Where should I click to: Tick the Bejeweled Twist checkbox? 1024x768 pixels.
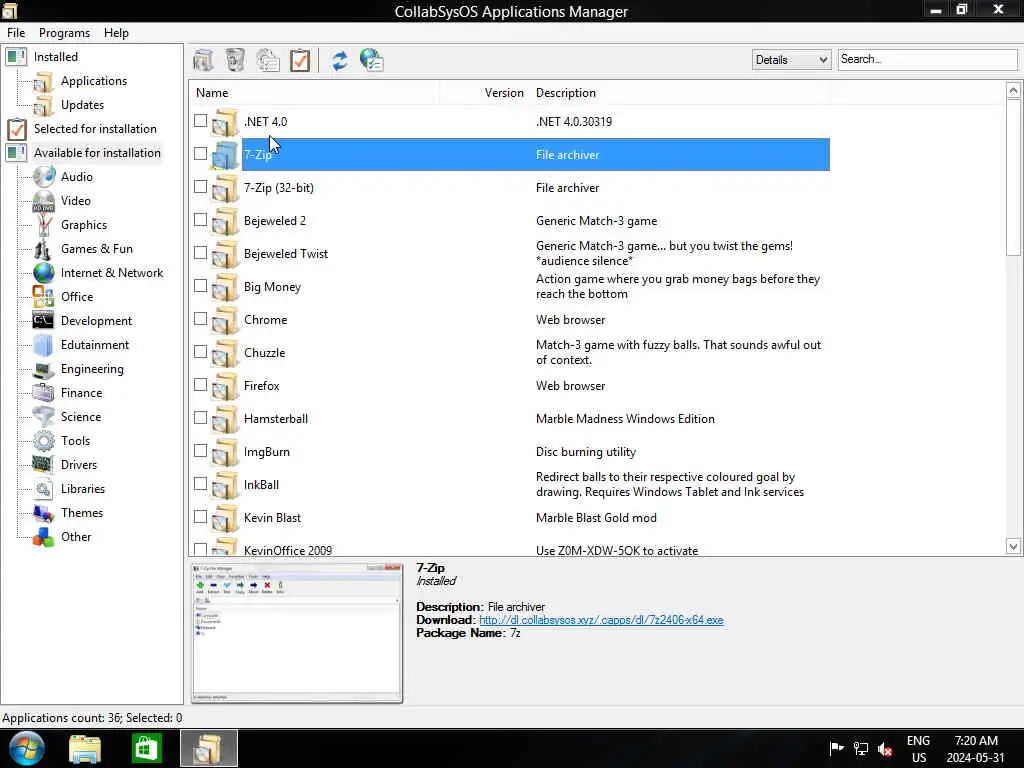point(200,253)
